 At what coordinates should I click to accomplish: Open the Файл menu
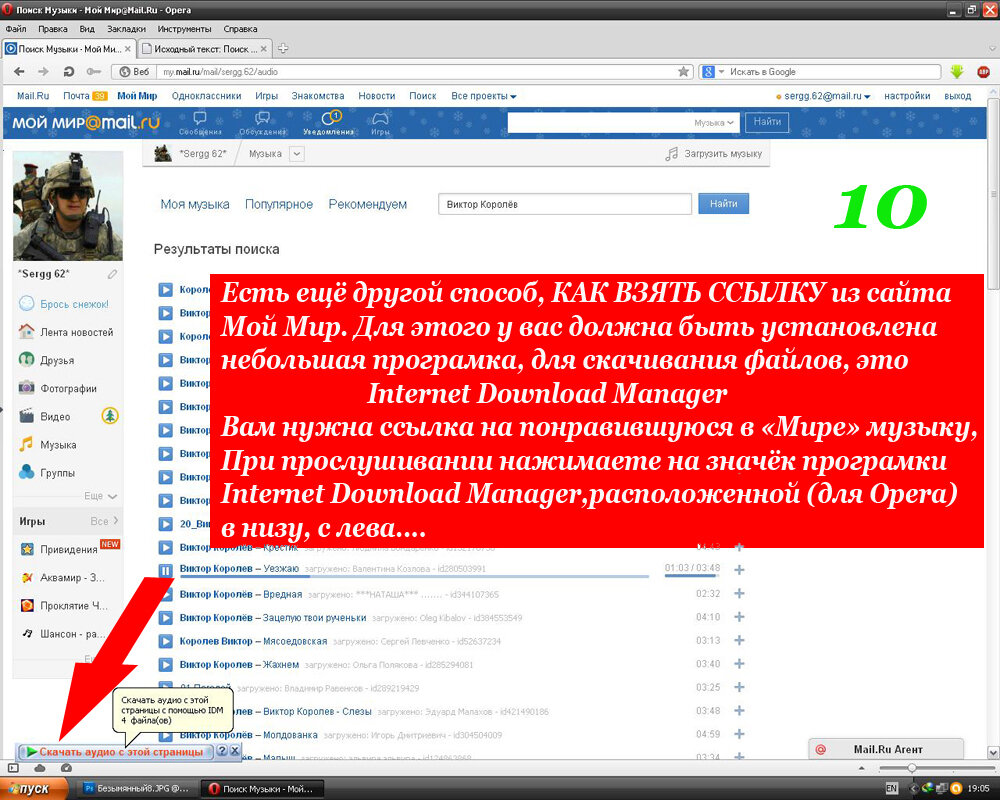click(16, 29)
